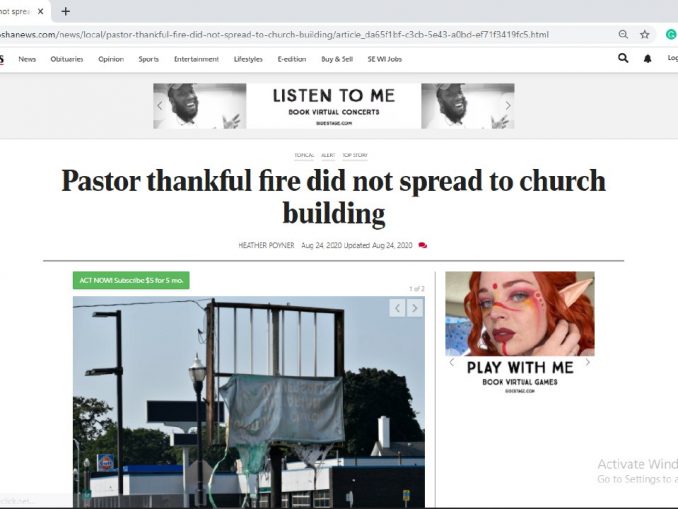Open the burned sign article photo
678x509 pixels.
[x=249, y=402]
